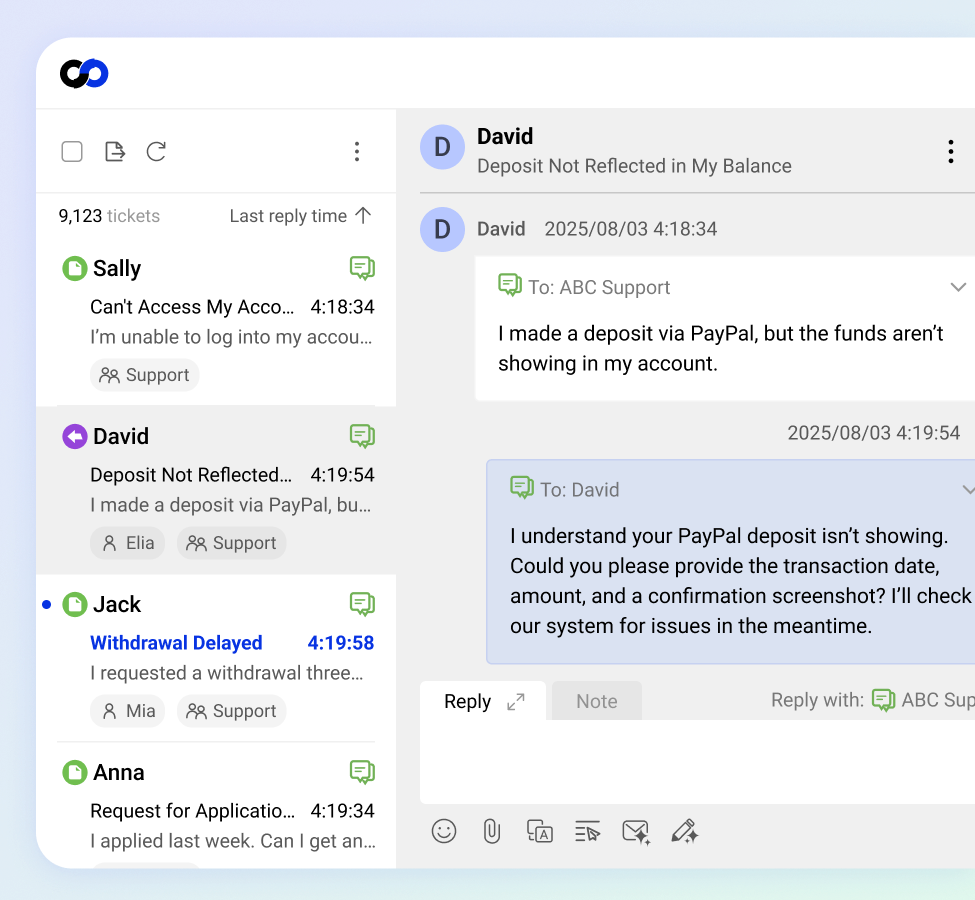Image resolution: width=975 pixels, height=900 pixels.
Task: Expand the To: David reply details
Action: click(969, 489)
